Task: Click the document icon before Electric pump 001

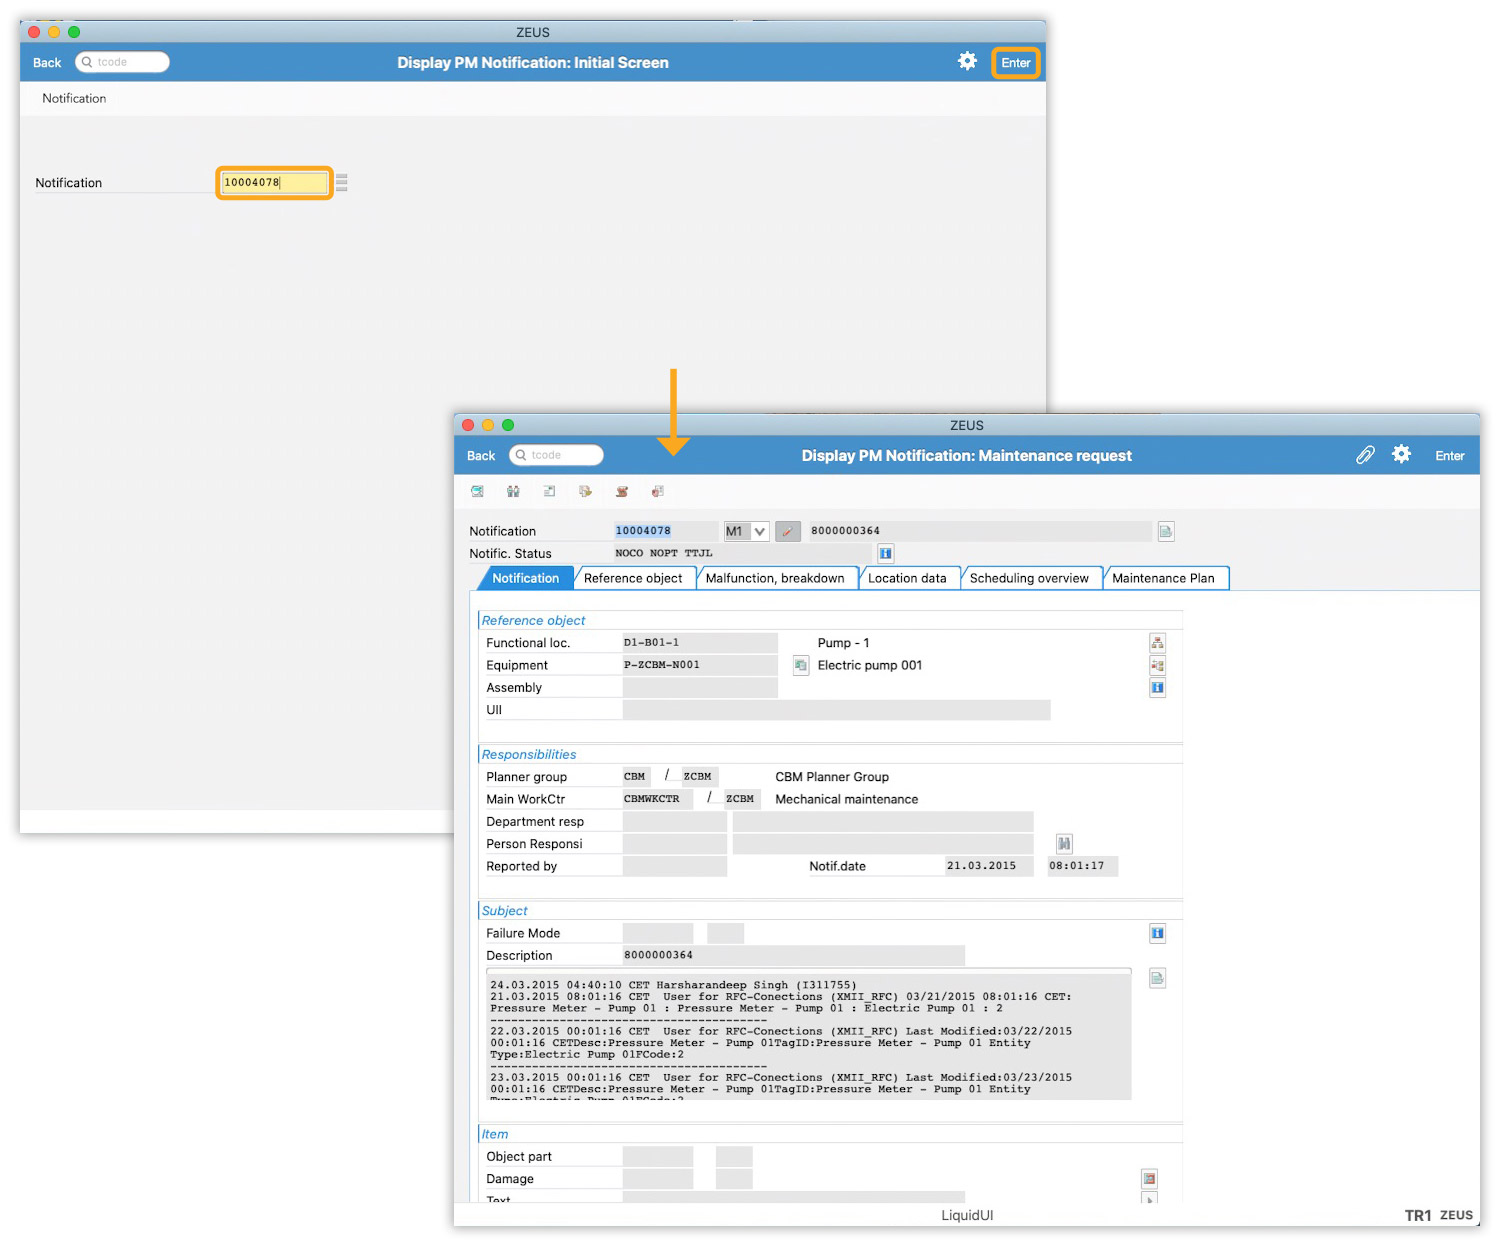Action: tap(800, 665)
